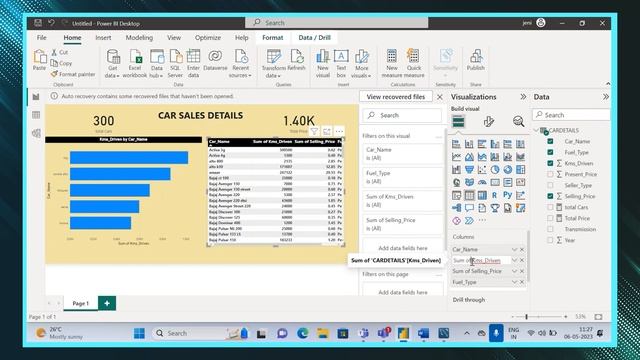The width and height of the screenshot is (640, 360).
Task: Uncheck the Selling_Price field
Action: 550,196
